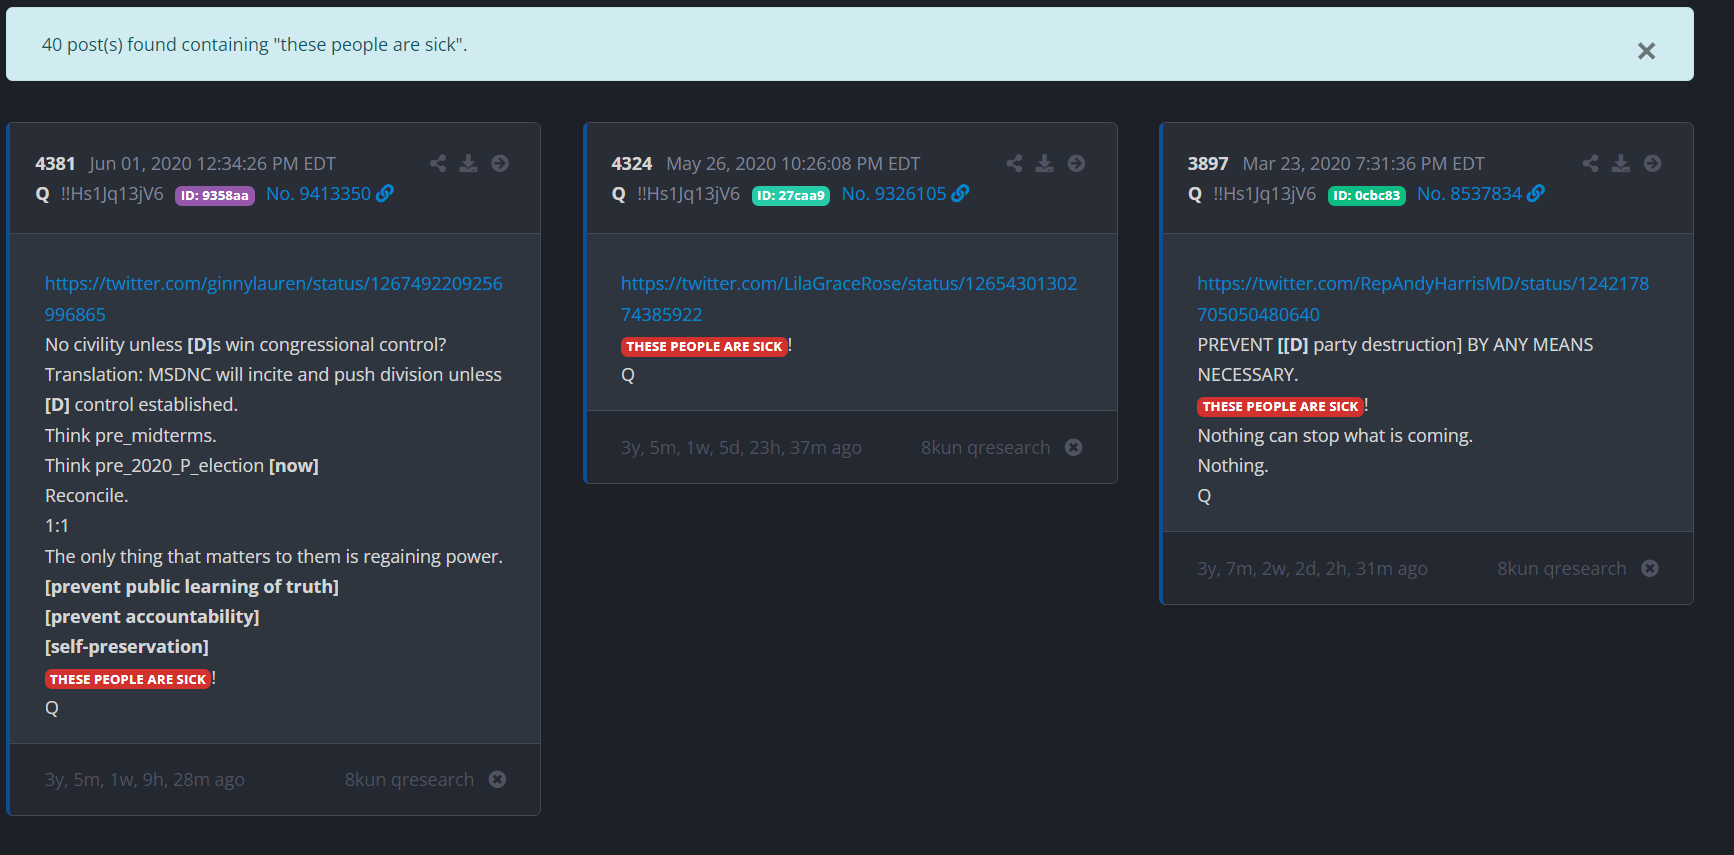This screenshot has width=1734, height=855.
Task: Share post 4324
Action: (x=1014, y=163)
